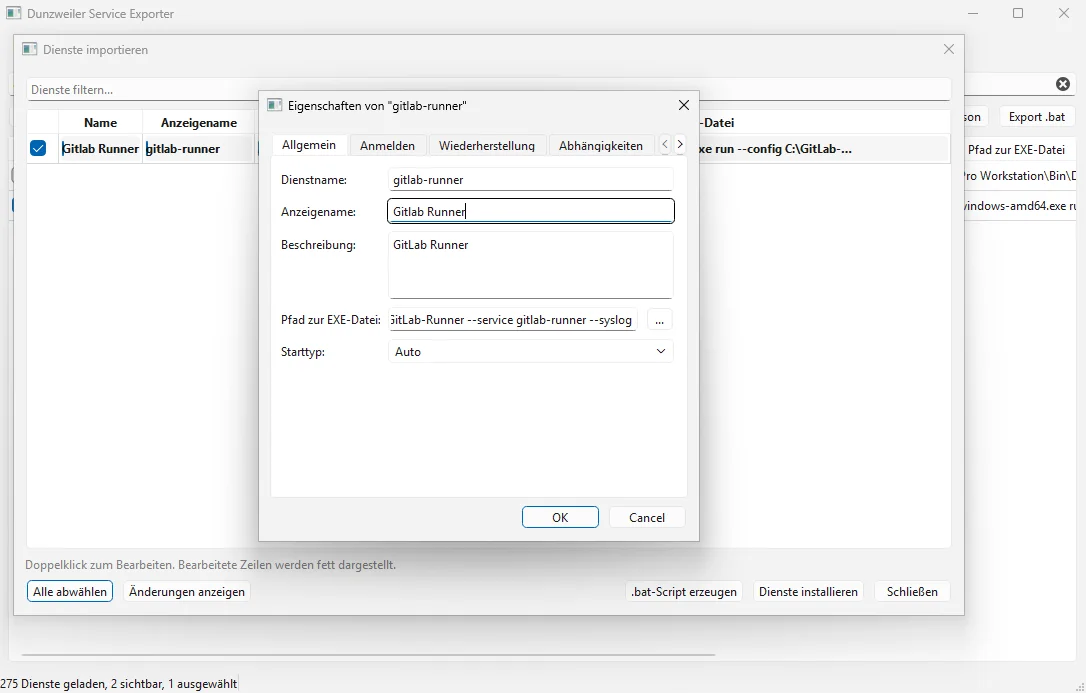Screen dimensions: 1086x693
Task: Click the Export .bat button
Action: [x=1036, y=116]
